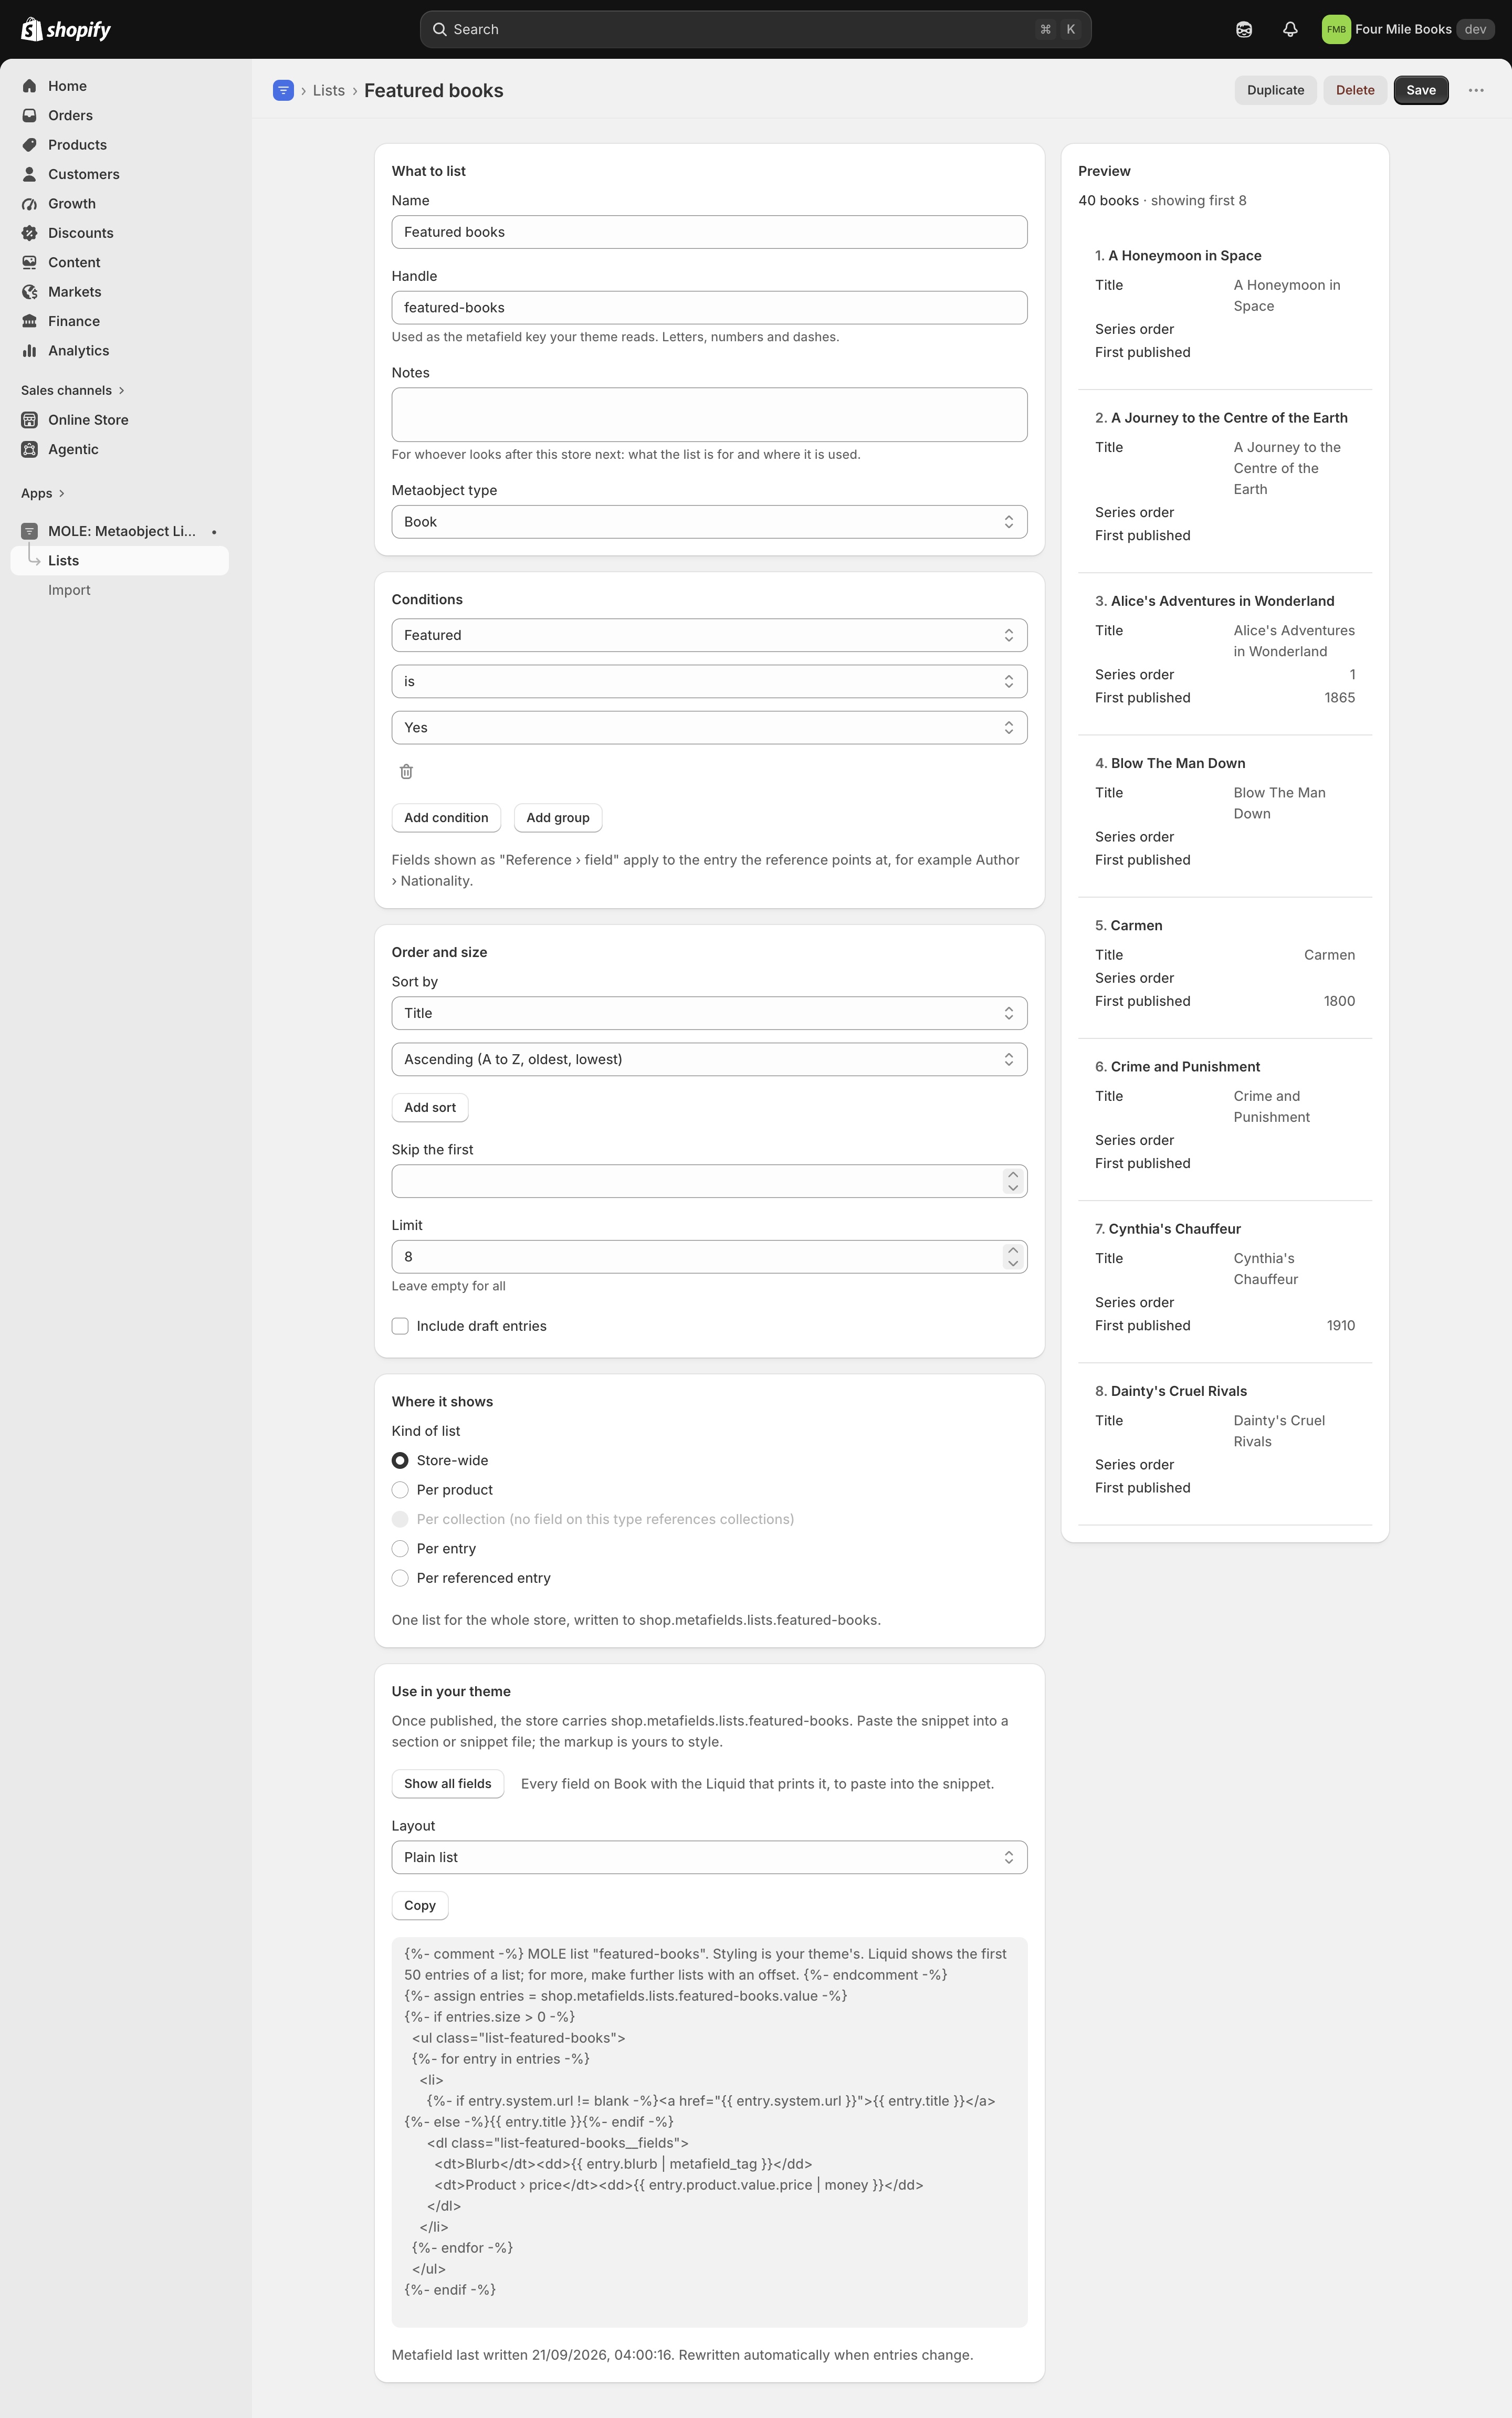Open the Ascending sort direction dropdown
The image size is (1512, 2418).
coord(709,1059)
